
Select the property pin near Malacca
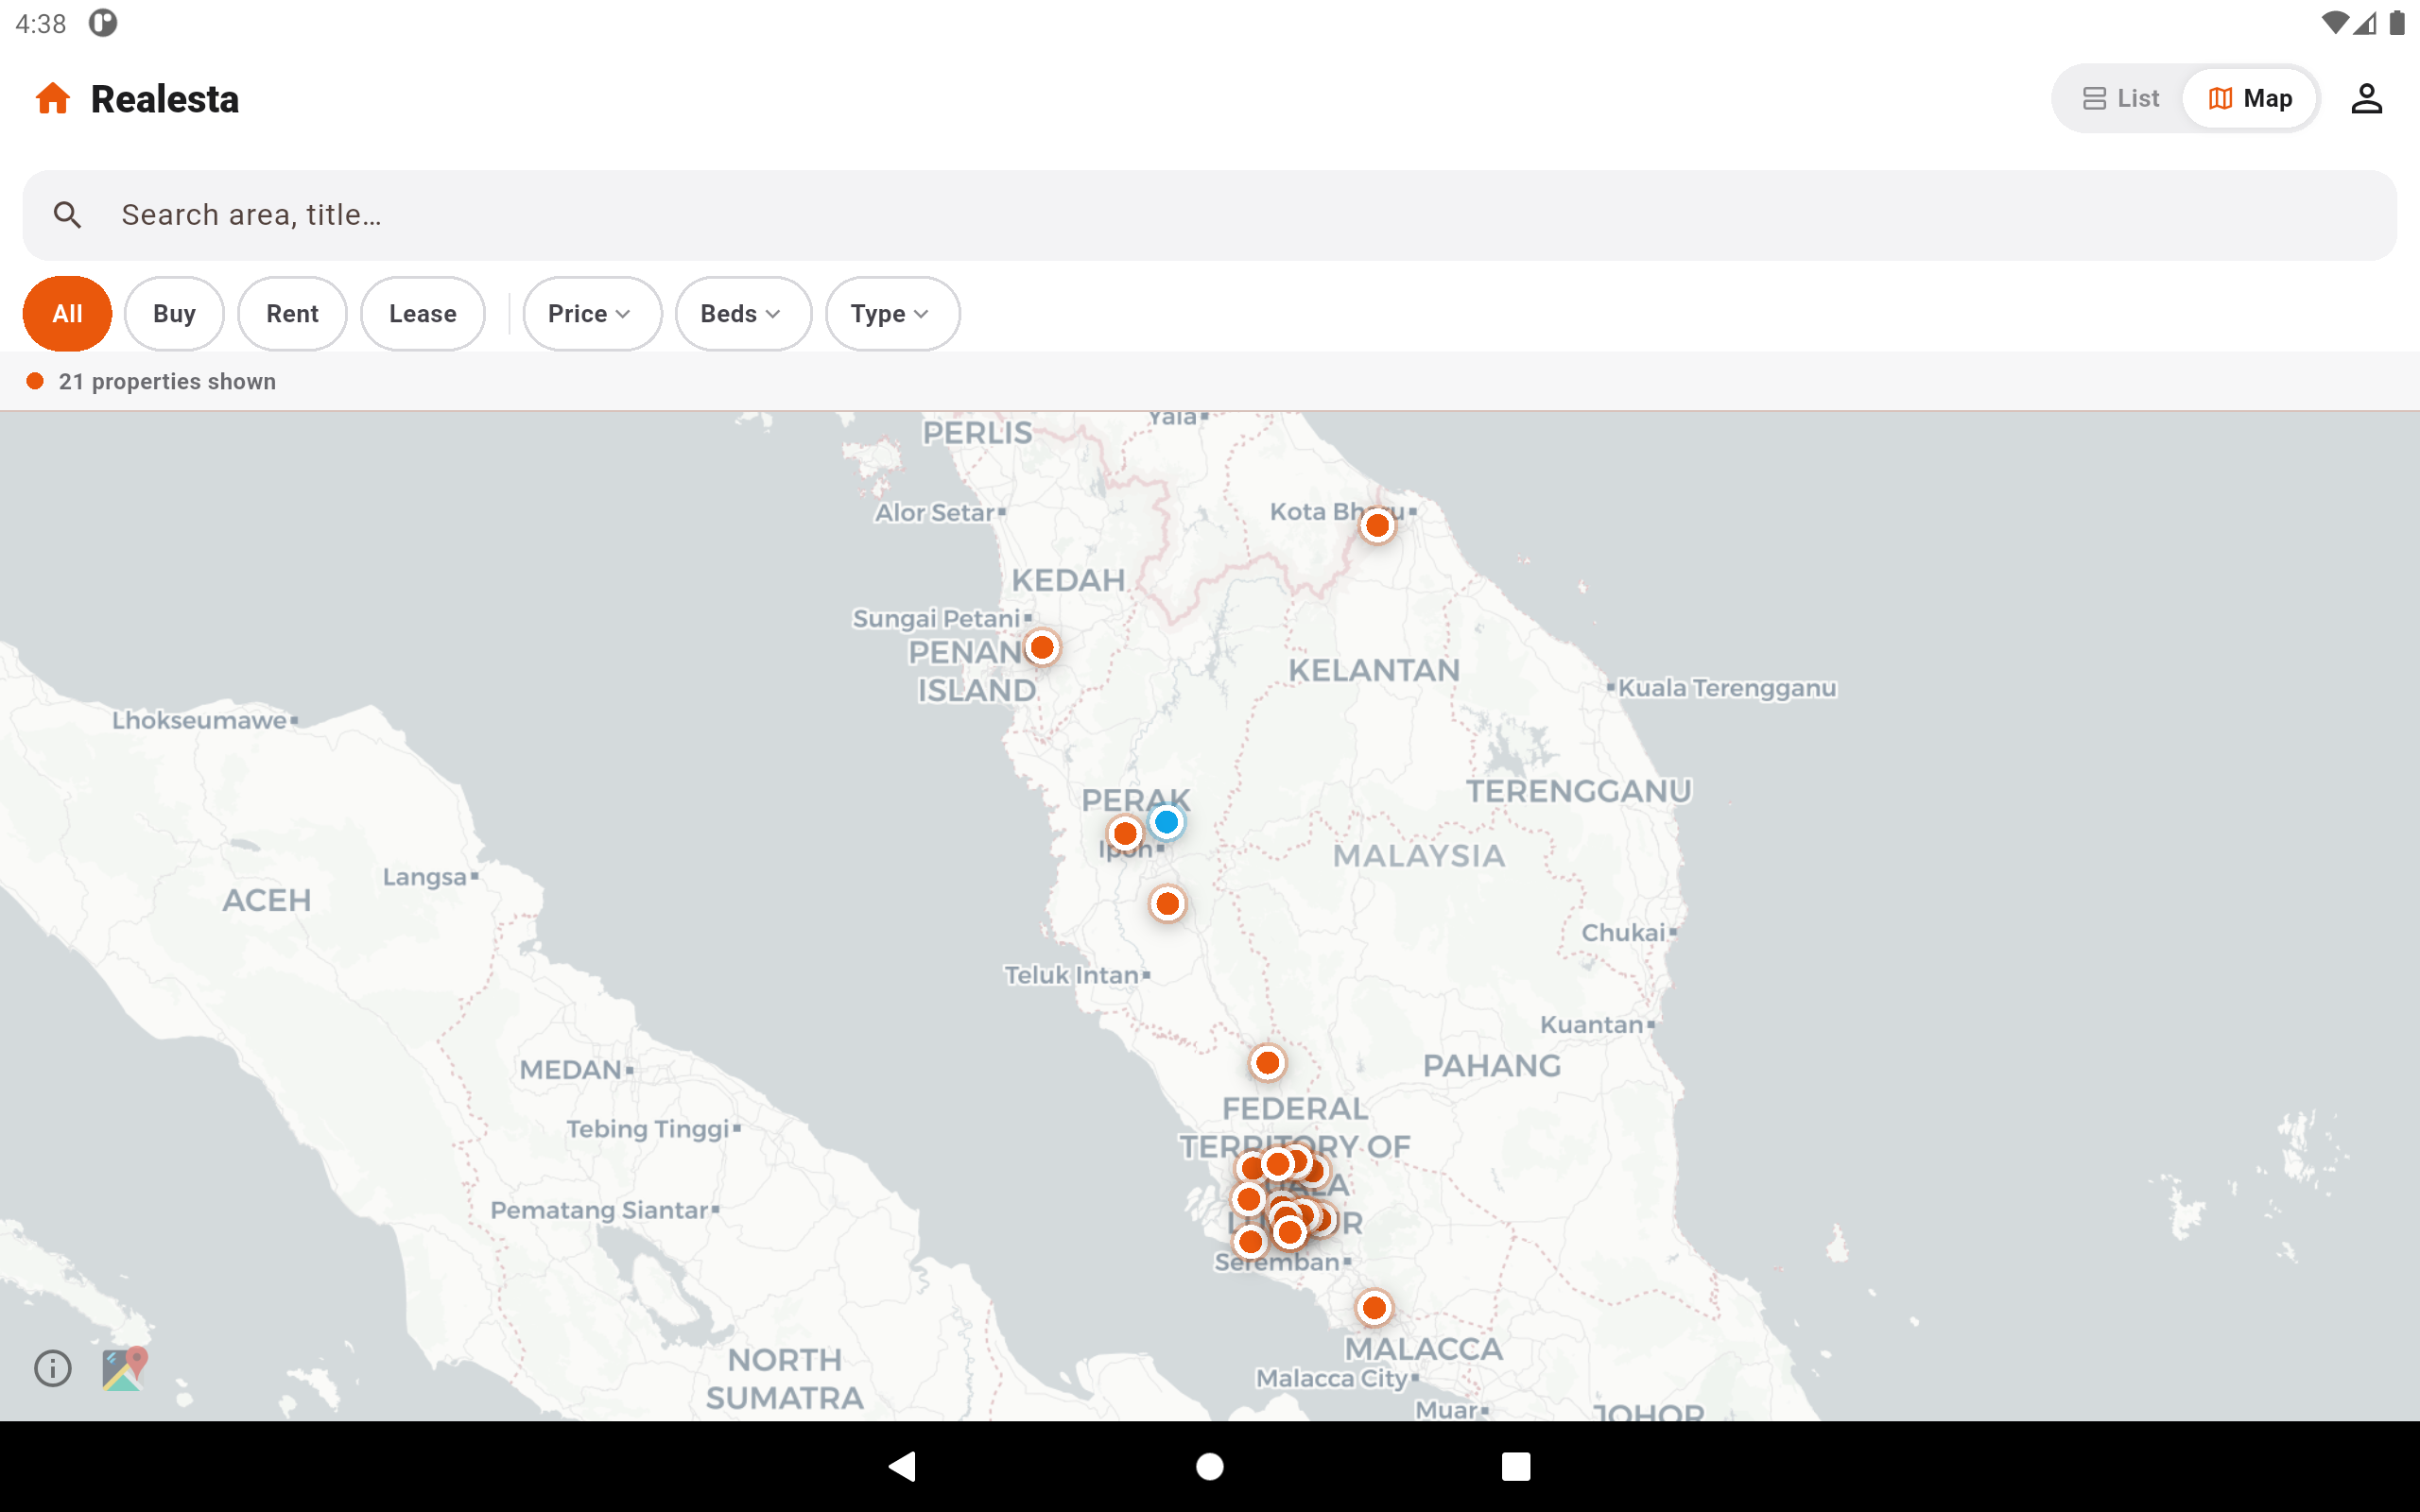(1374, 1307)
